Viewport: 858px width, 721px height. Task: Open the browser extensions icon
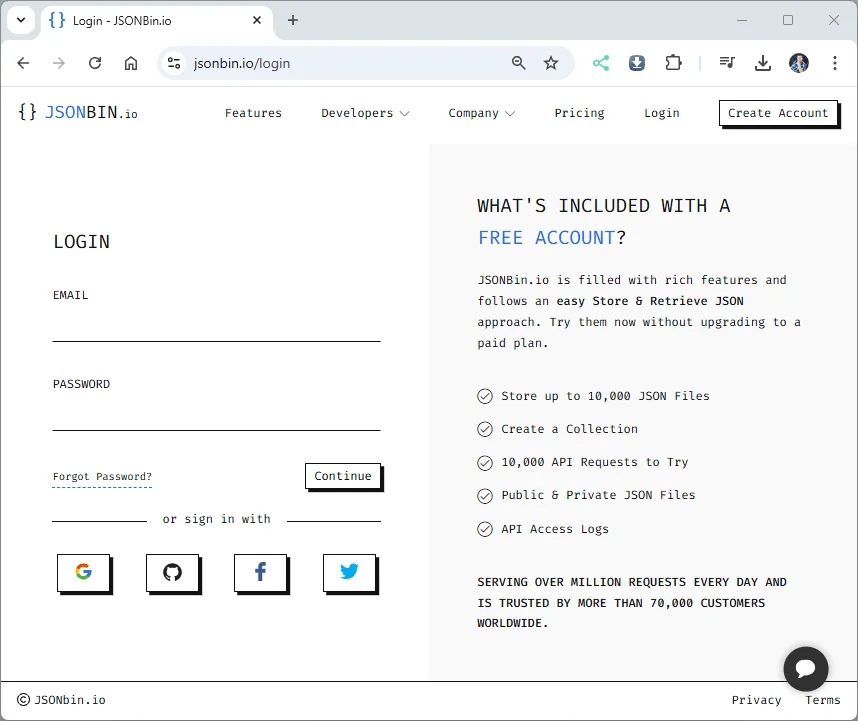point(673,62)
